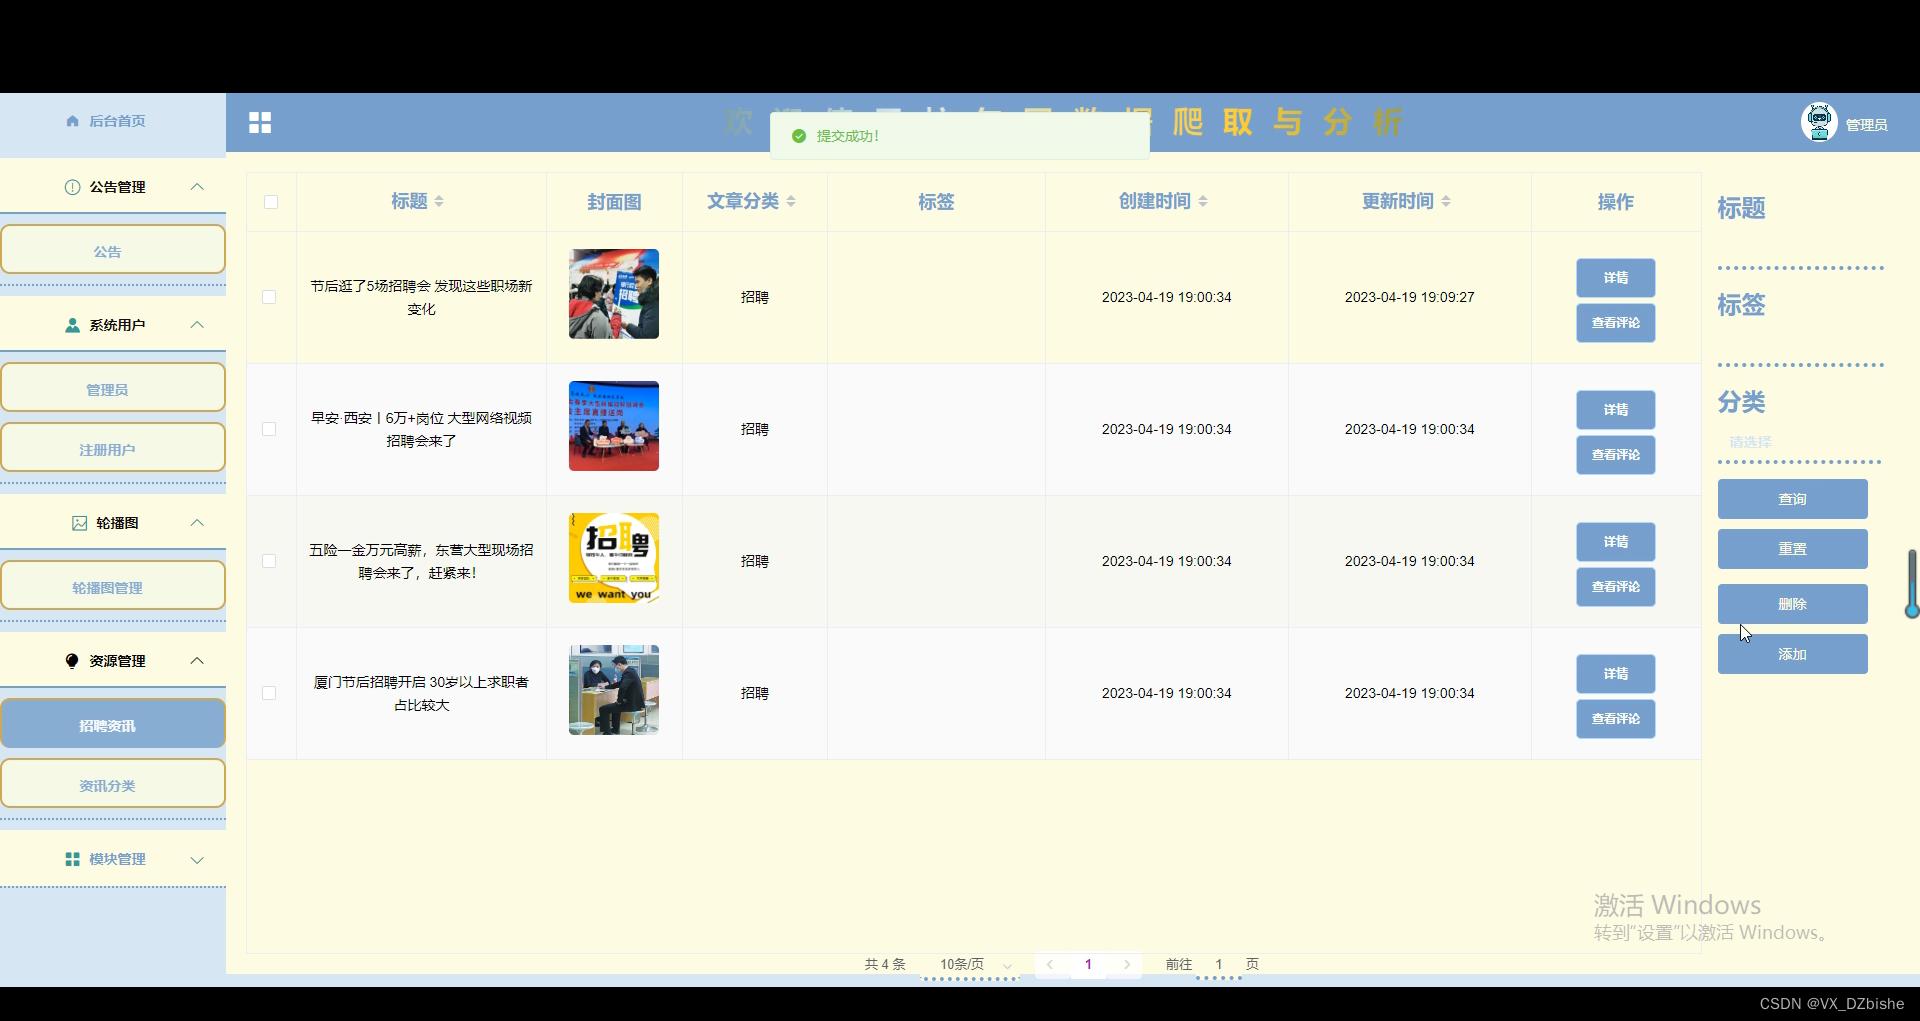
Task: Sort table by 创建时间 arrows
Action: coord(1203,202)
